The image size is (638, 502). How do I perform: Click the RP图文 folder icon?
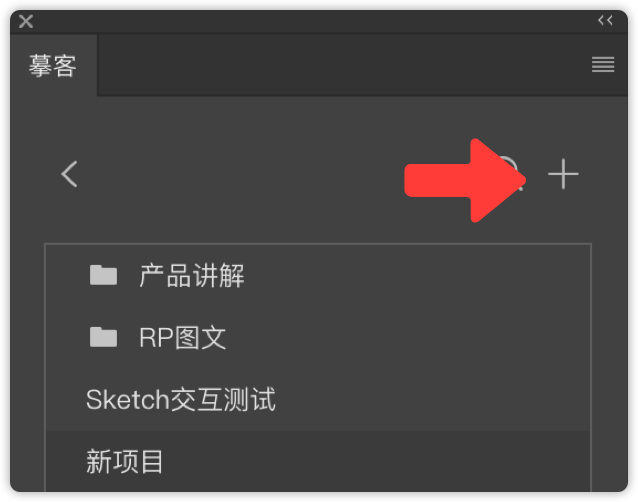point(103,337)
